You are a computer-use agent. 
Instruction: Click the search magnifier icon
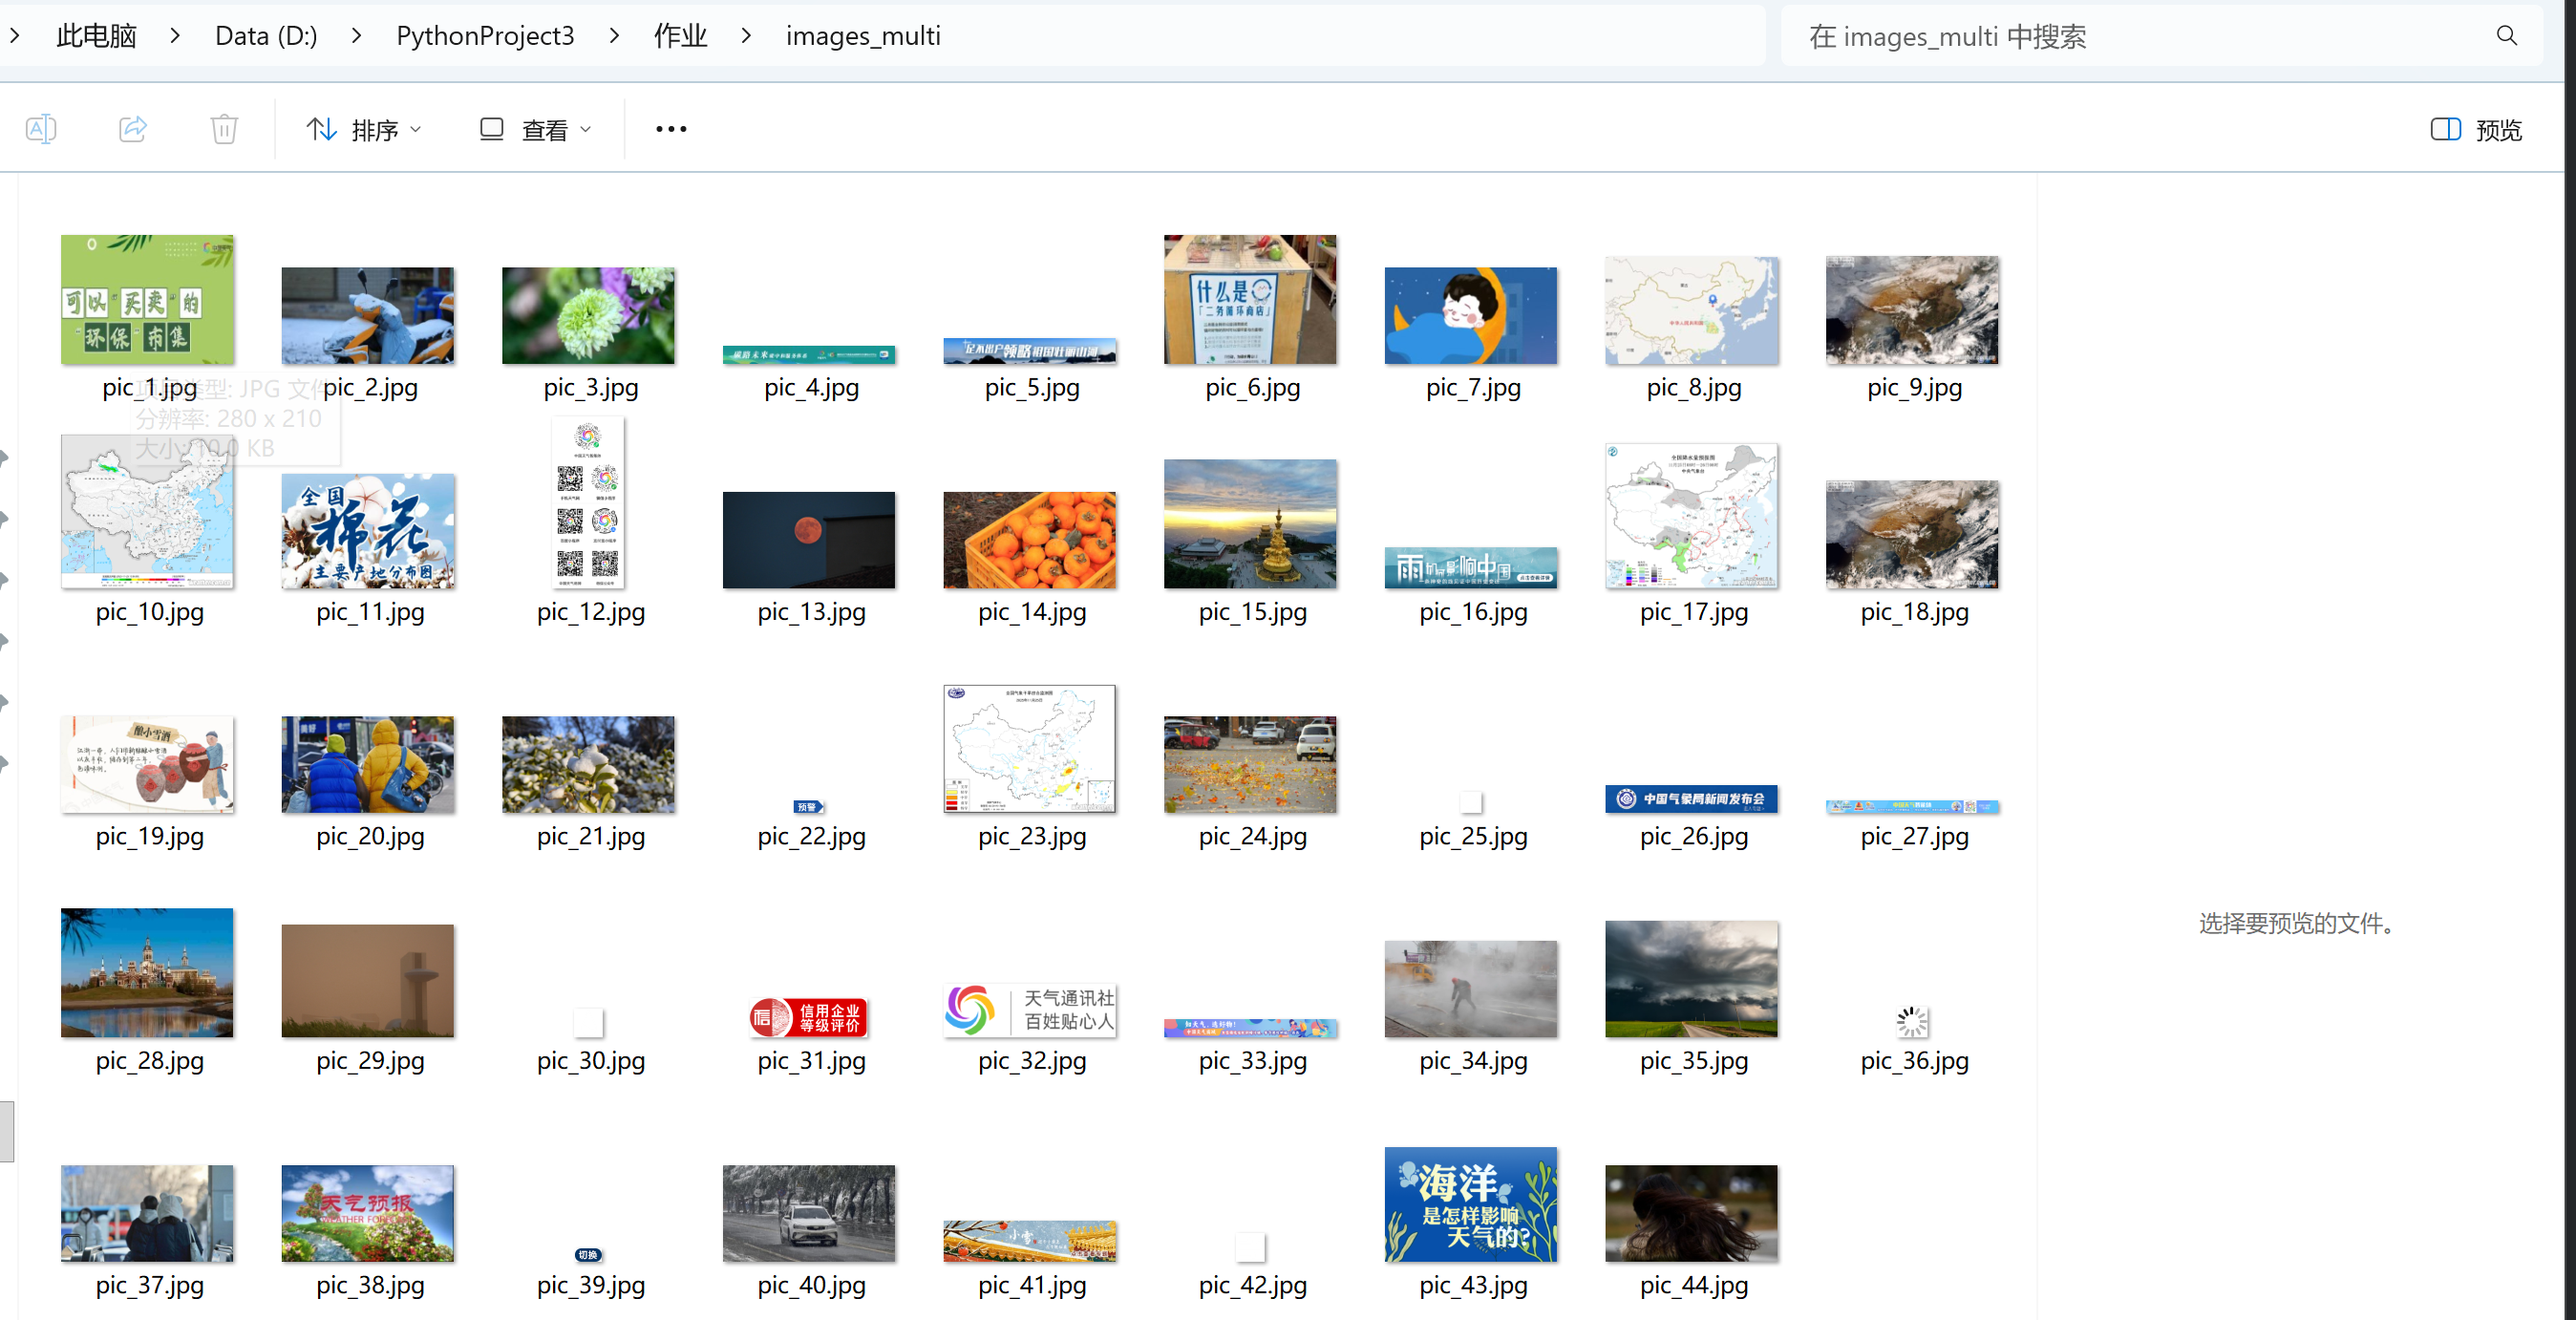click(x=2506, y=36)
